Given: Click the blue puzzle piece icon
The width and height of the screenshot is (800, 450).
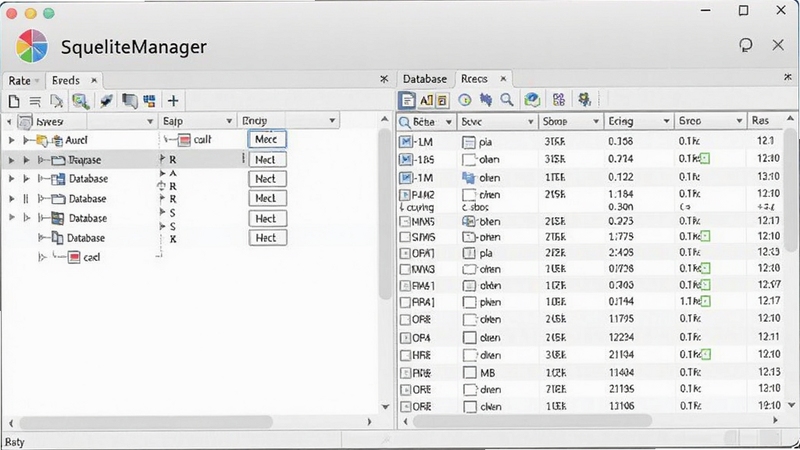Looking at the screenshot, I should [486, 100].
